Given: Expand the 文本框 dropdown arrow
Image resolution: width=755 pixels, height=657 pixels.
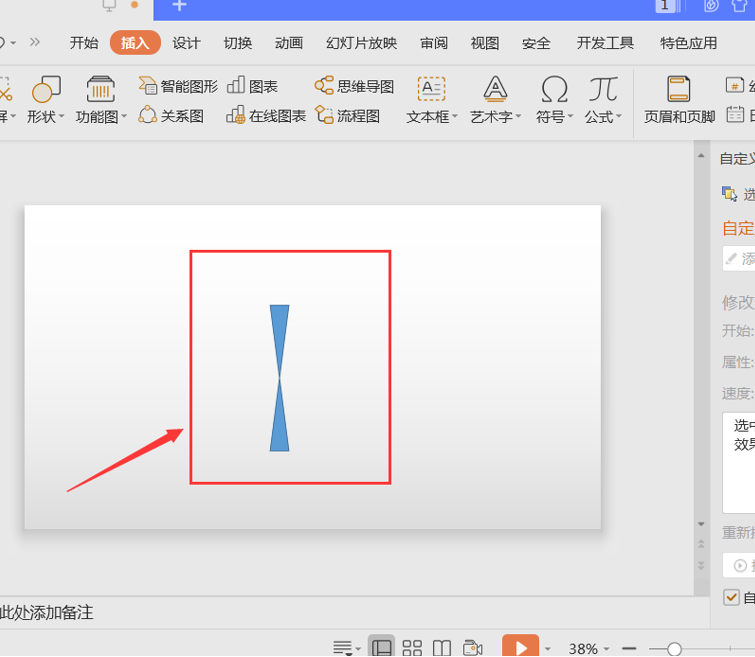Looking at the screenshot, I should 455,116.
